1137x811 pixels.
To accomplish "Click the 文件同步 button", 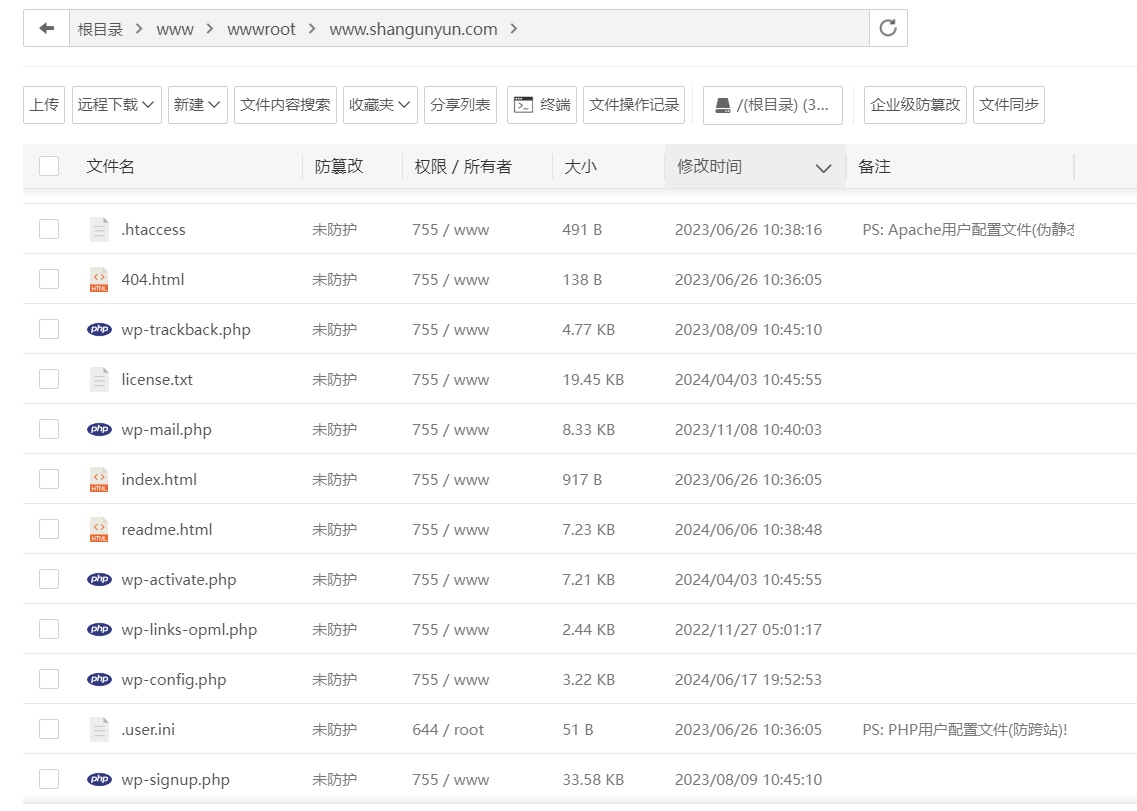I will pyautogui.click(x=1009, y=104).
